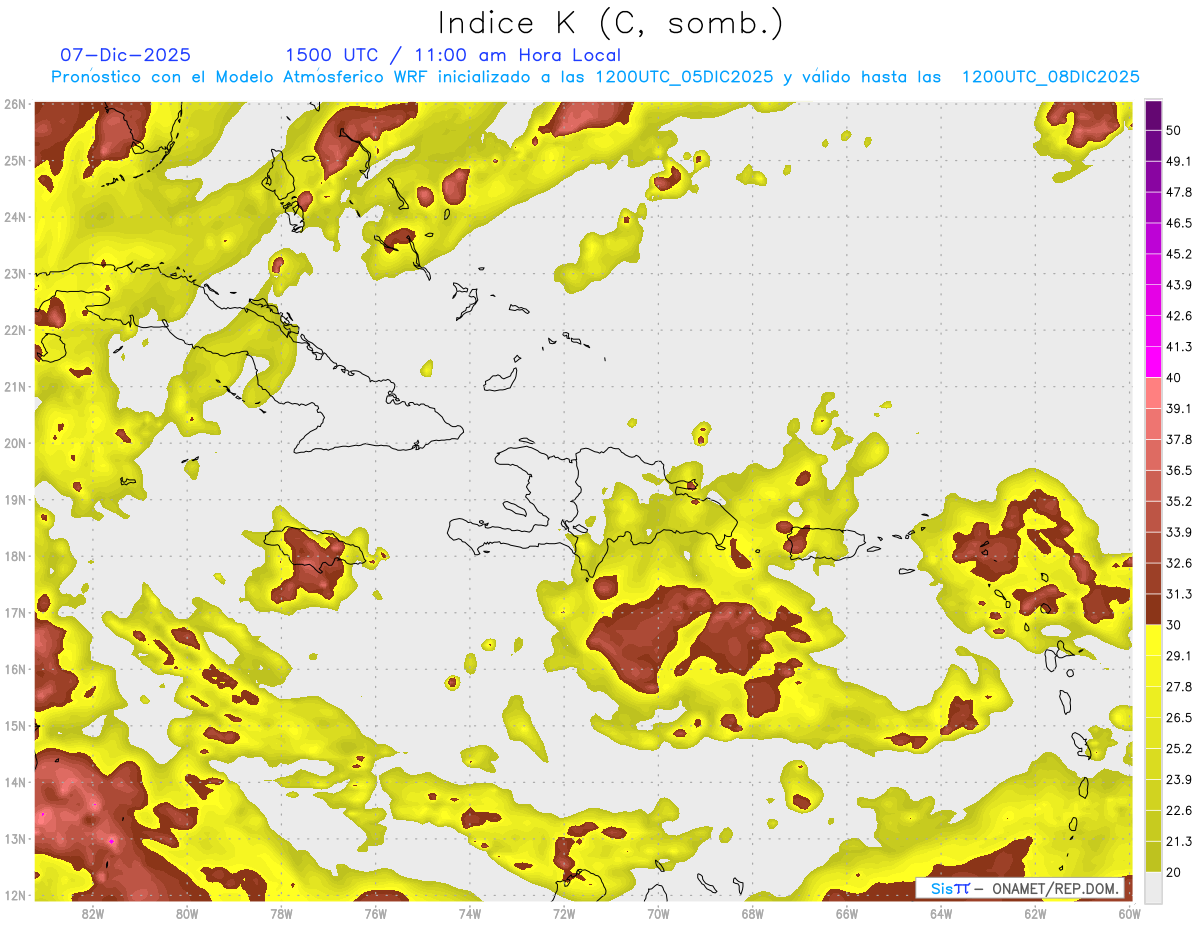Click the colorbar value 27.8
Viewport: 1200px width, 927px height.
coord(1179,687)
